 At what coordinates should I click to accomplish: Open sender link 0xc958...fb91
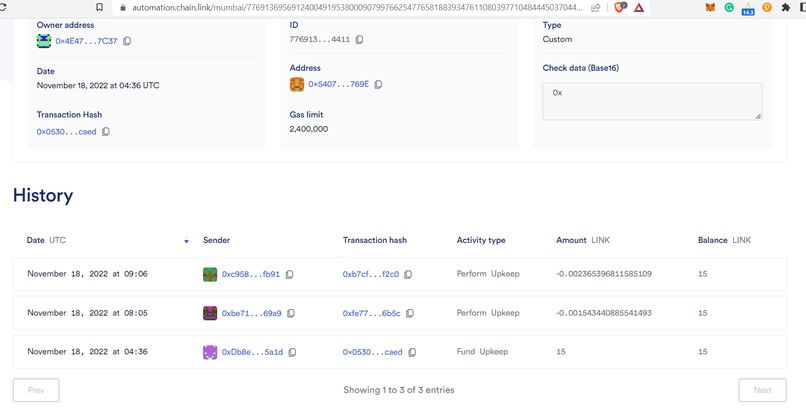(251, 275)
